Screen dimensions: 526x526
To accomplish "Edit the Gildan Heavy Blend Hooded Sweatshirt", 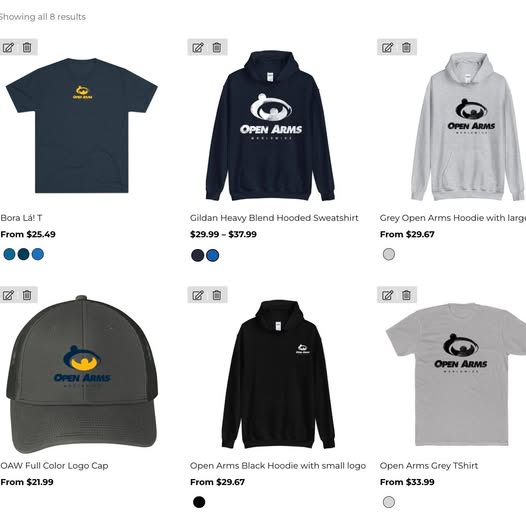I will [198, 47].
